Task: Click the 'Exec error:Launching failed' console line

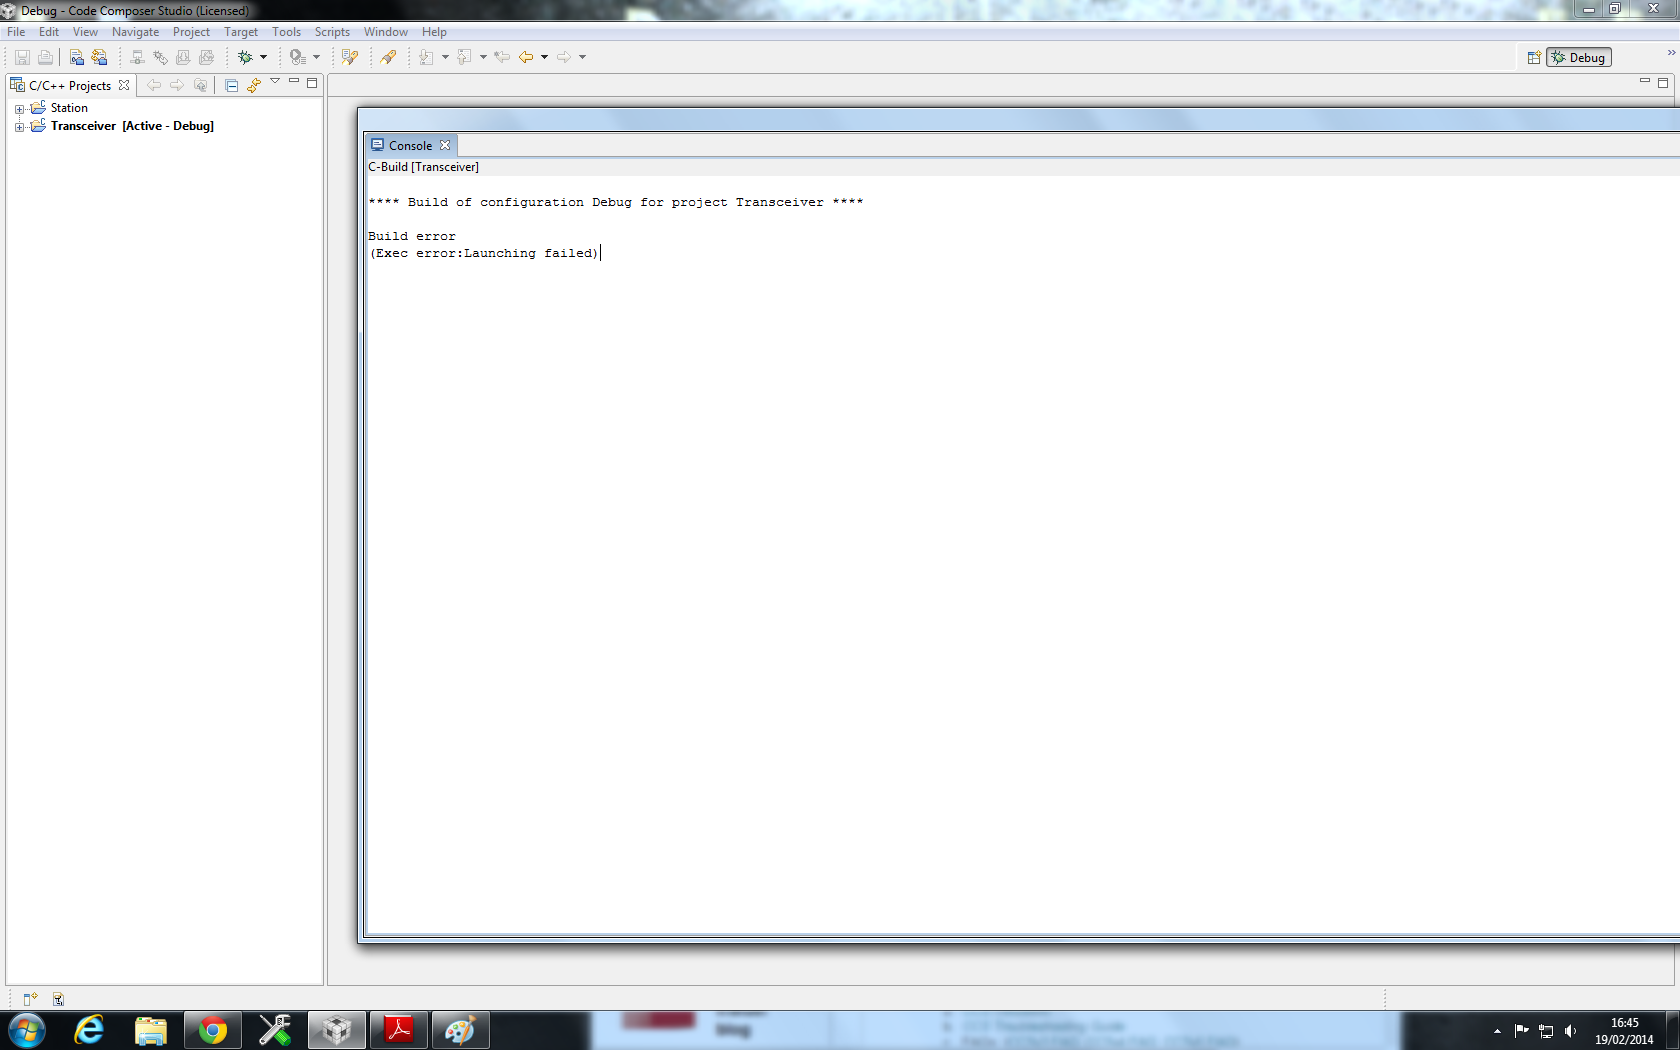Action: 484,253
